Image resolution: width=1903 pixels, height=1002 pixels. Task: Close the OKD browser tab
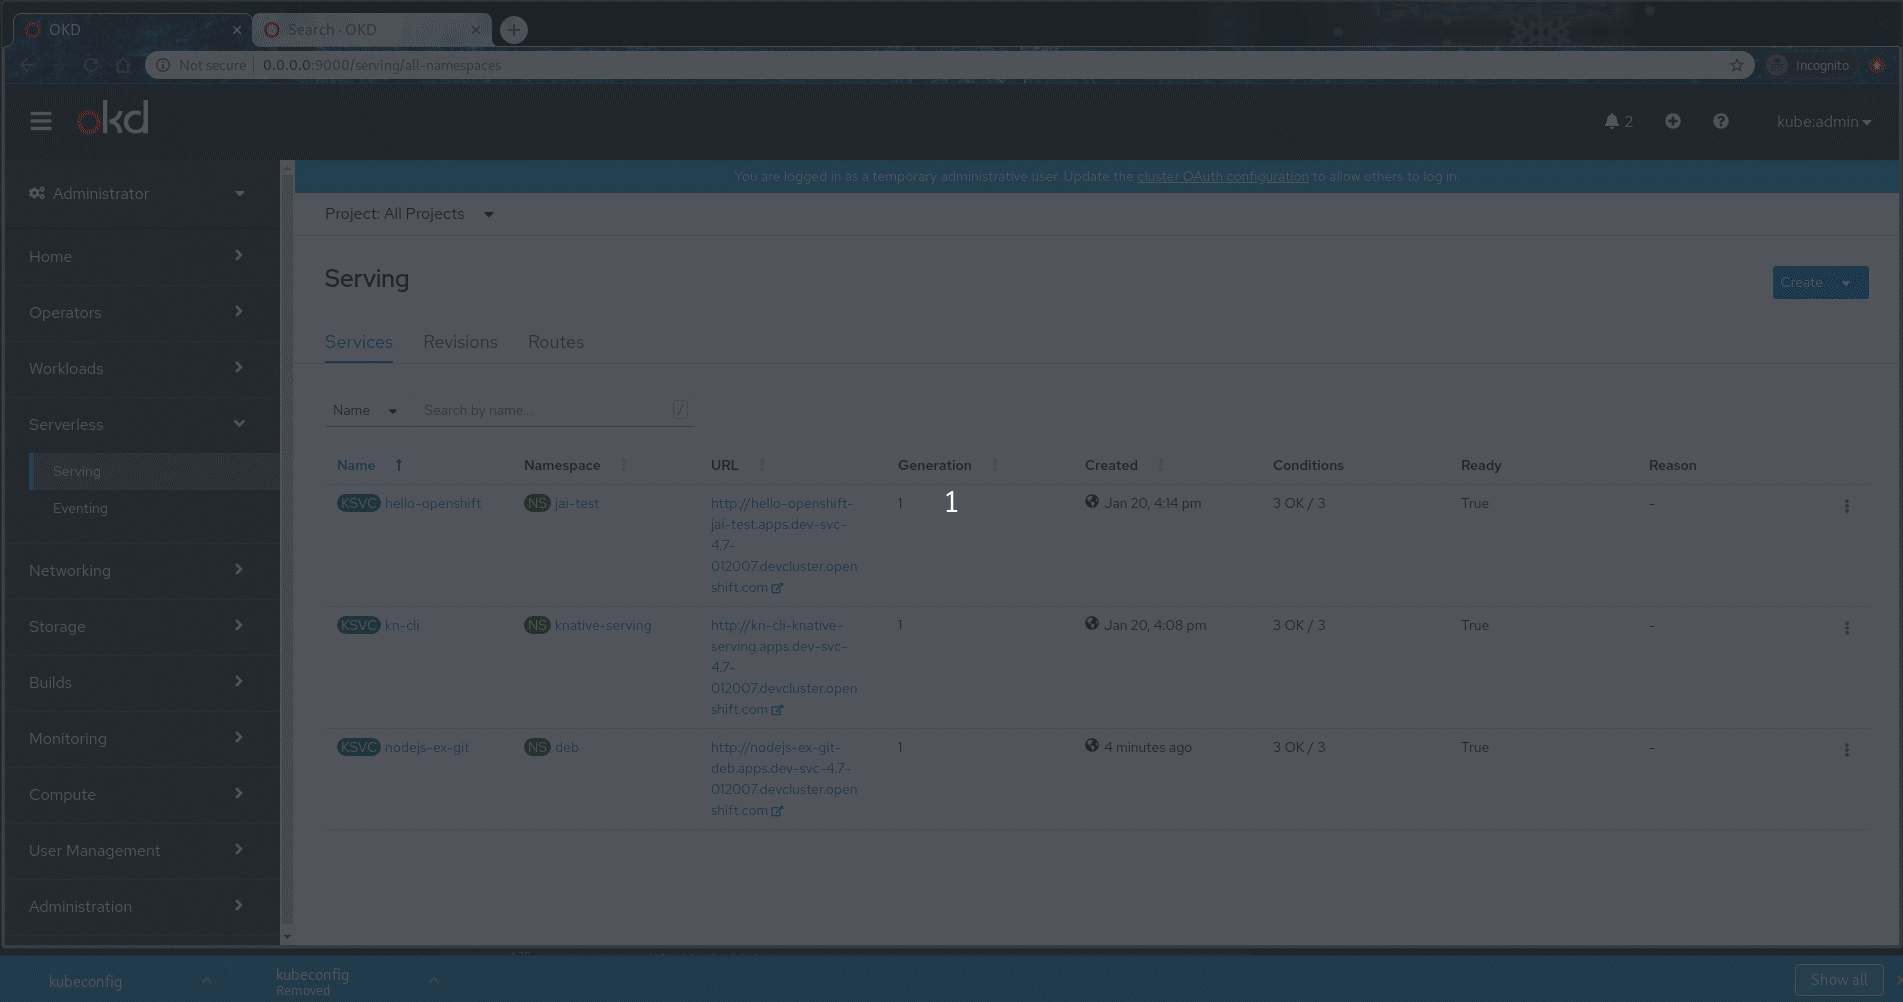tap(237, 30)
